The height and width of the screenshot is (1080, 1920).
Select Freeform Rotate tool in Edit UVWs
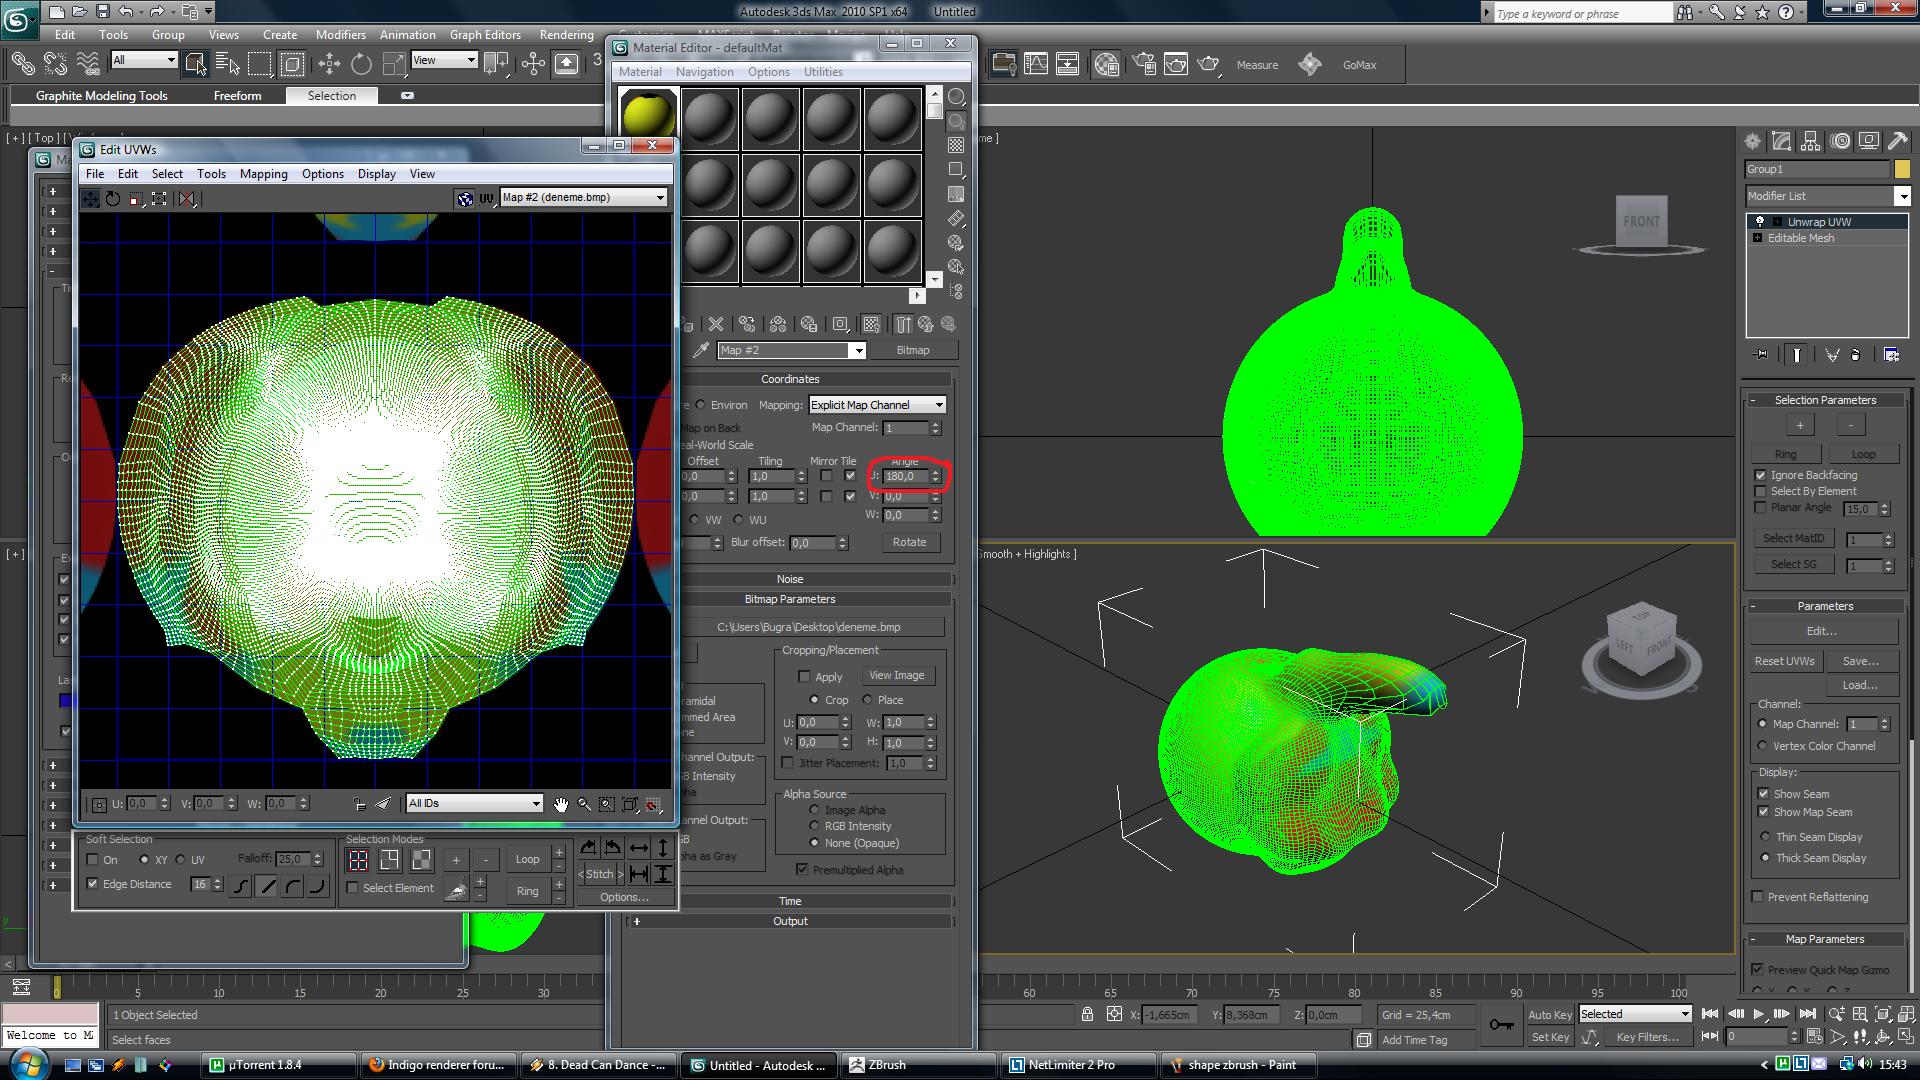point(113,199)
